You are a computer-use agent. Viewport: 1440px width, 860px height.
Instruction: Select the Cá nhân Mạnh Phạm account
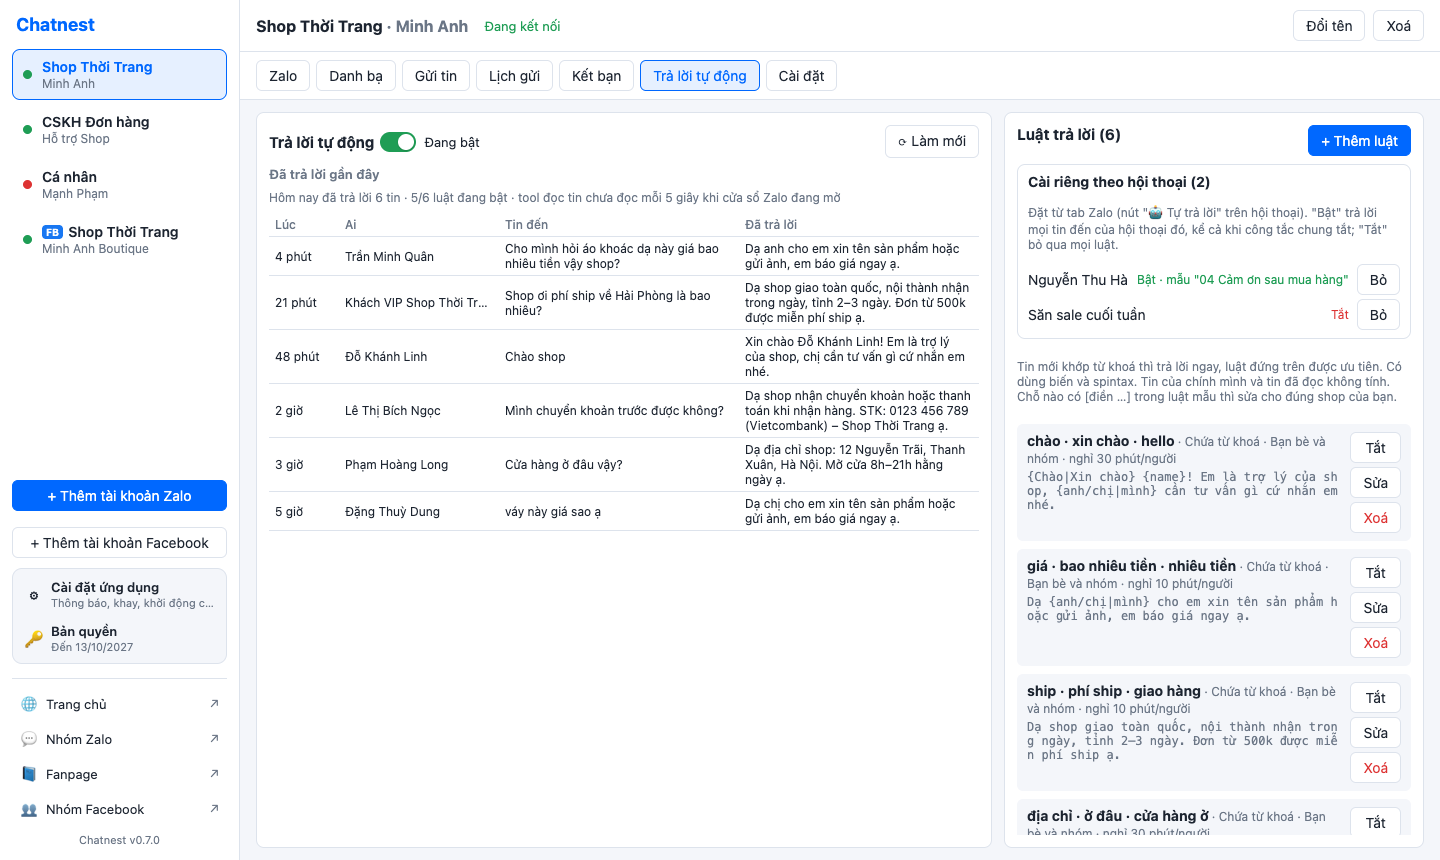(119, 185)
